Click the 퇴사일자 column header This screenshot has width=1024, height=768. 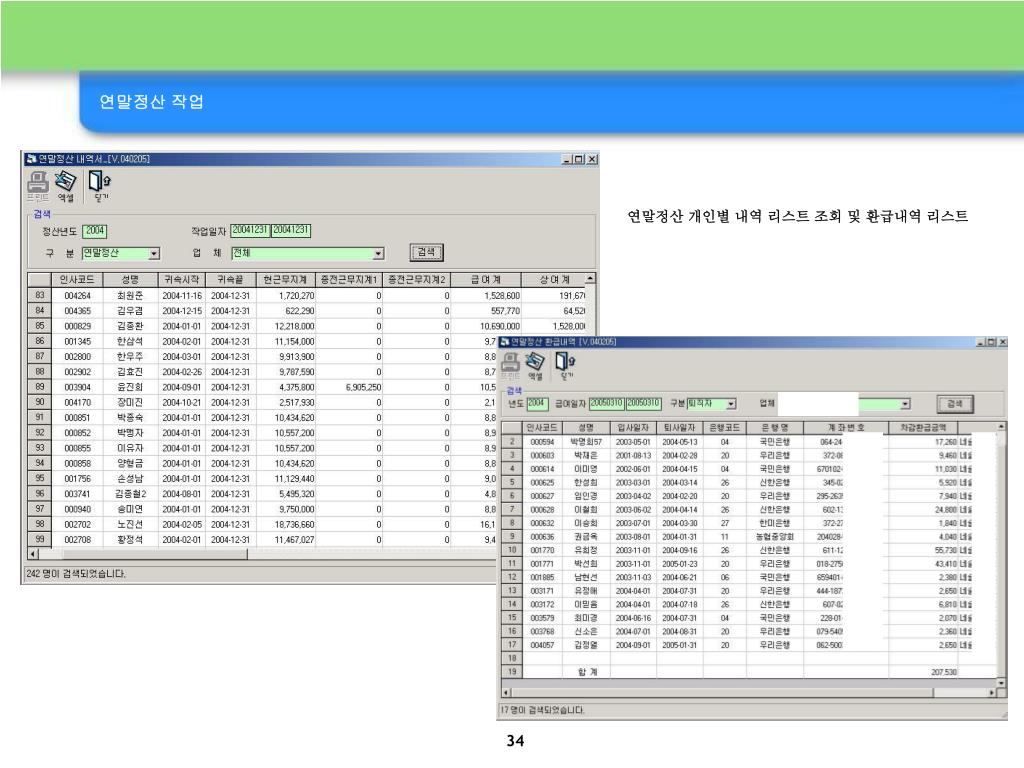679,428
